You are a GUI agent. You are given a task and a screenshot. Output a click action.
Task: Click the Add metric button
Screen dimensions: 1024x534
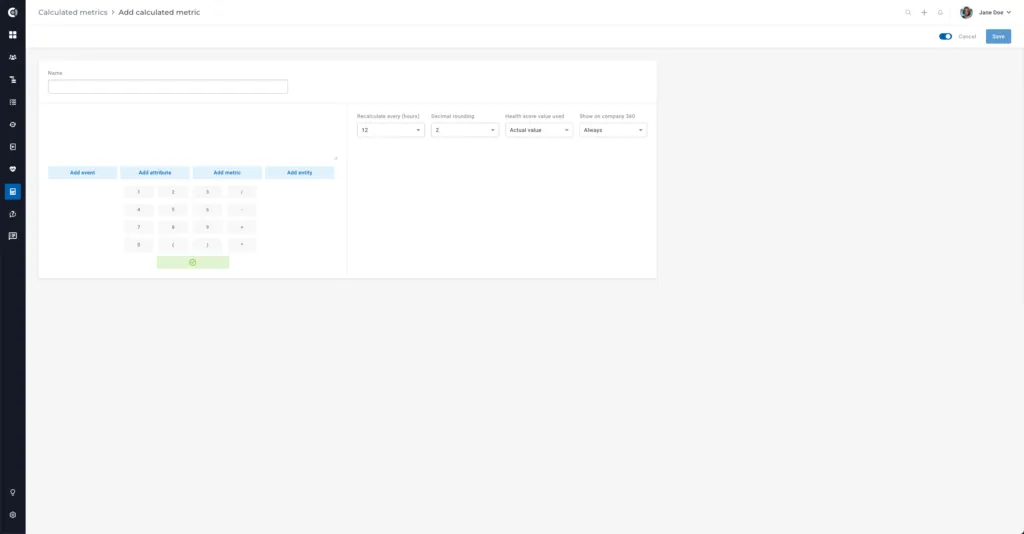click(x=227, y=172)
